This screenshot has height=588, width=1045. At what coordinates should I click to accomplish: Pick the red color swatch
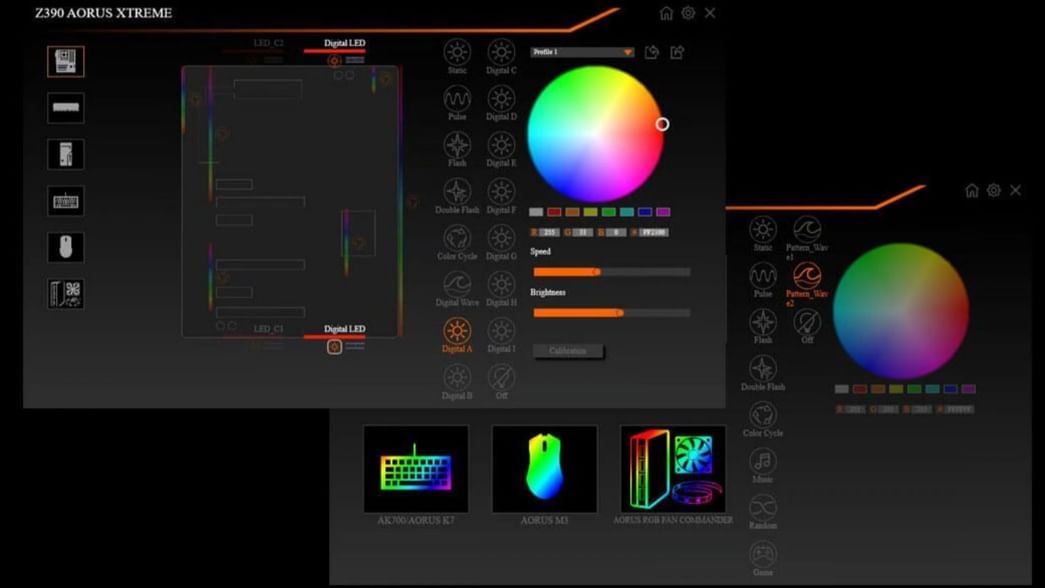click(557, 211)
